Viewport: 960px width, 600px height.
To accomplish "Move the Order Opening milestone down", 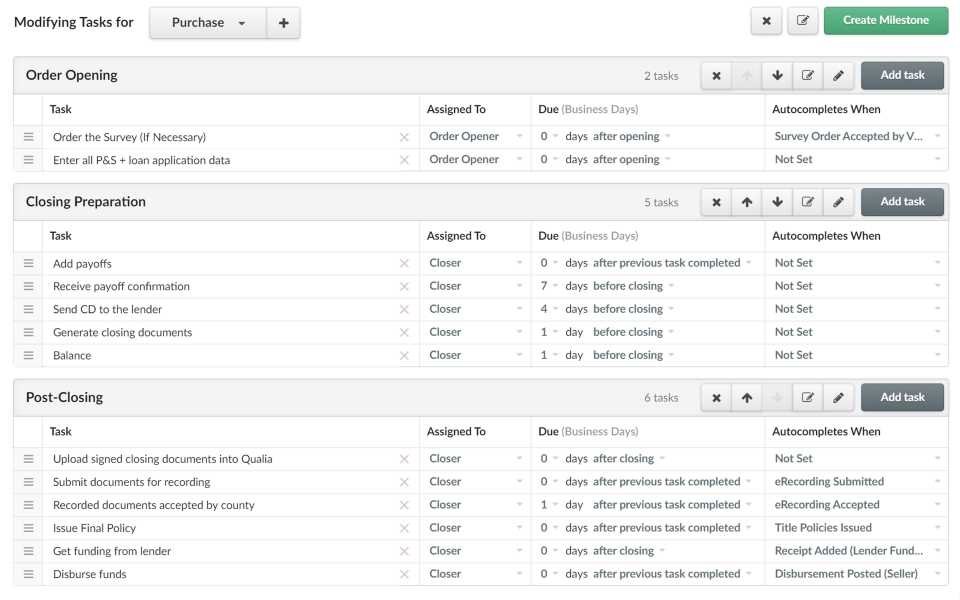I will (777, 75).
